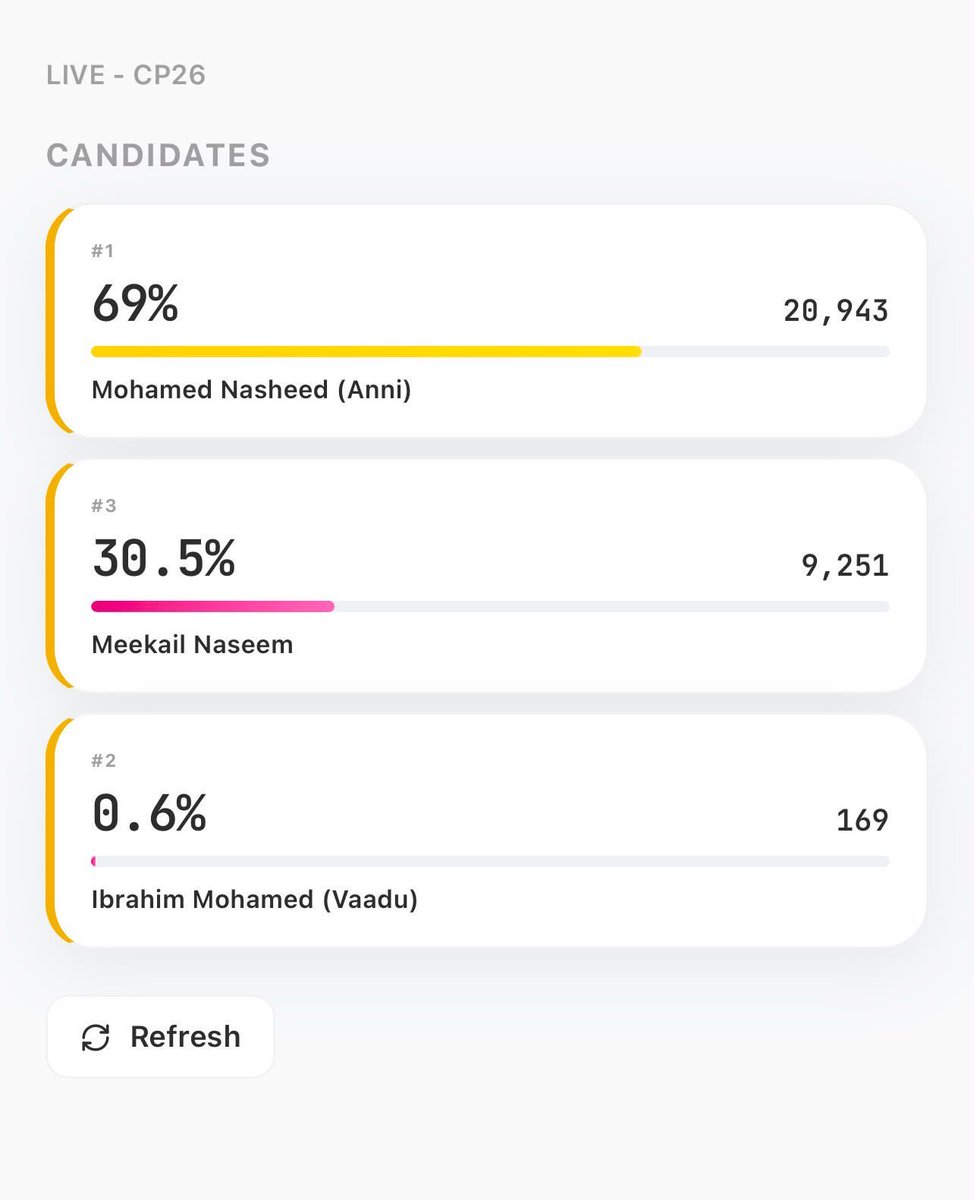Click the #2 candidate number label
Viewport: 974px width, 1200px height.
point(104,761)
